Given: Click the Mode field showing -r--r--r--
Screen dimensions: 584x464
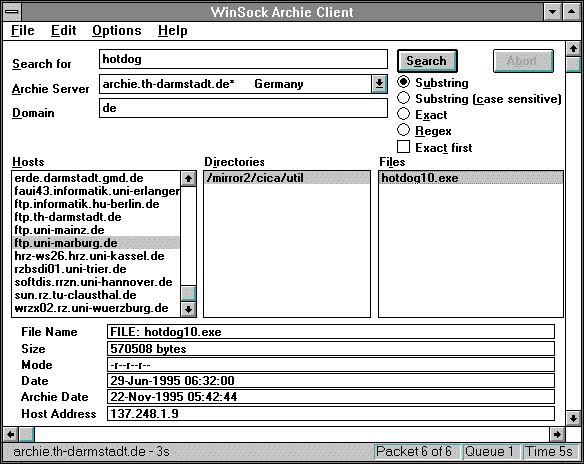Looking at the screenshot, I should pyautogui.click(x=331, y=365).
